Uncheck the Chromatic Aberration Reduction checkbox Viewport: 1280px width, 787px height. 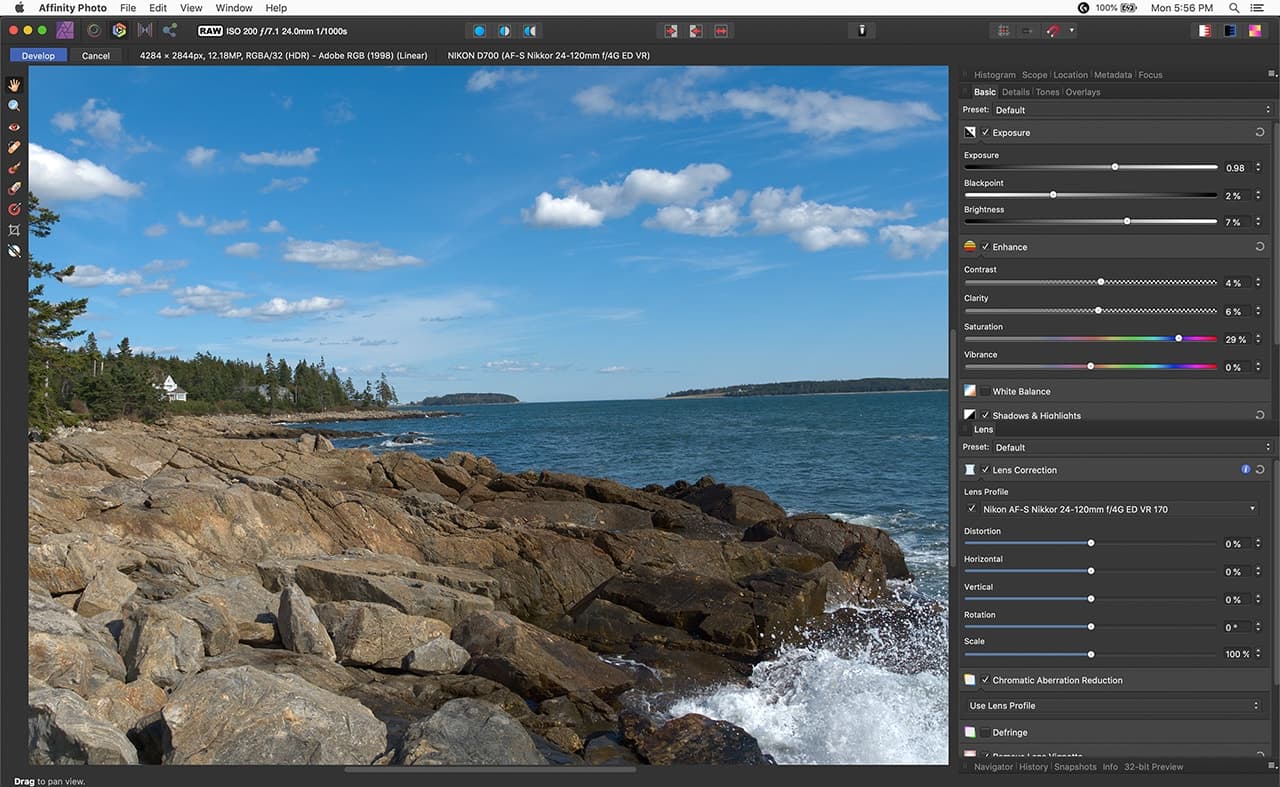pyautogui.click(x=985, y=680)
